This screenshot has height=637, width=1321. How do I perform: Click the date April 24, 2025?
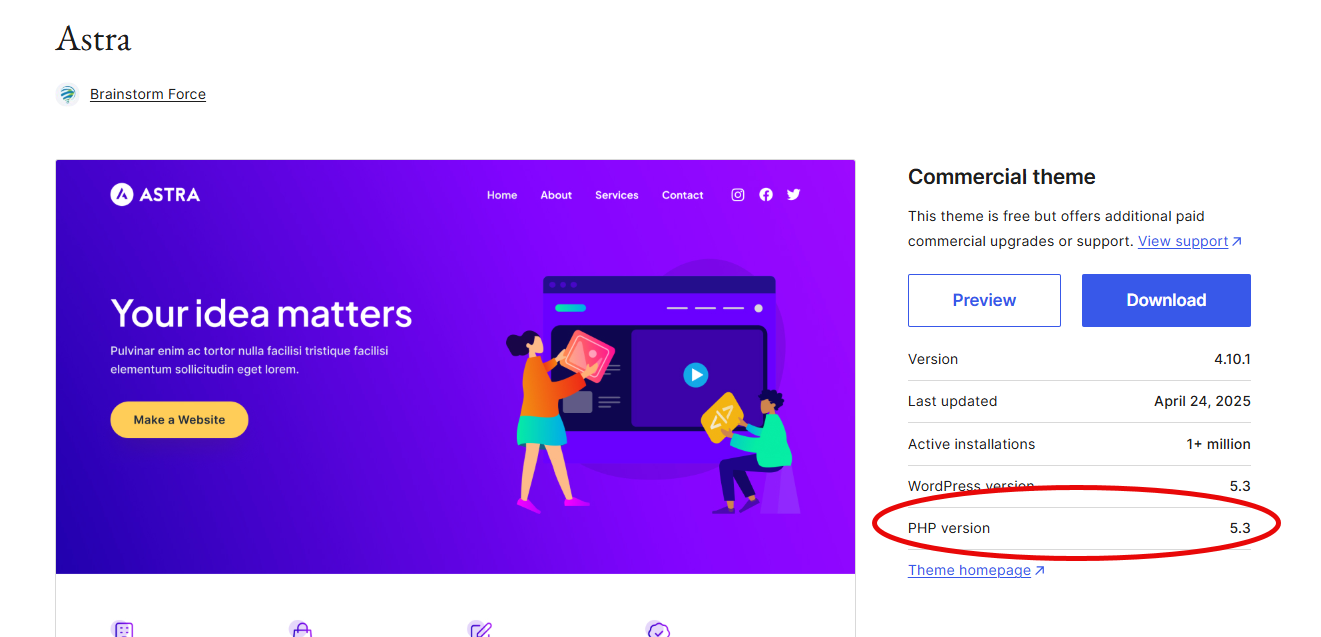pos(1202,401)
